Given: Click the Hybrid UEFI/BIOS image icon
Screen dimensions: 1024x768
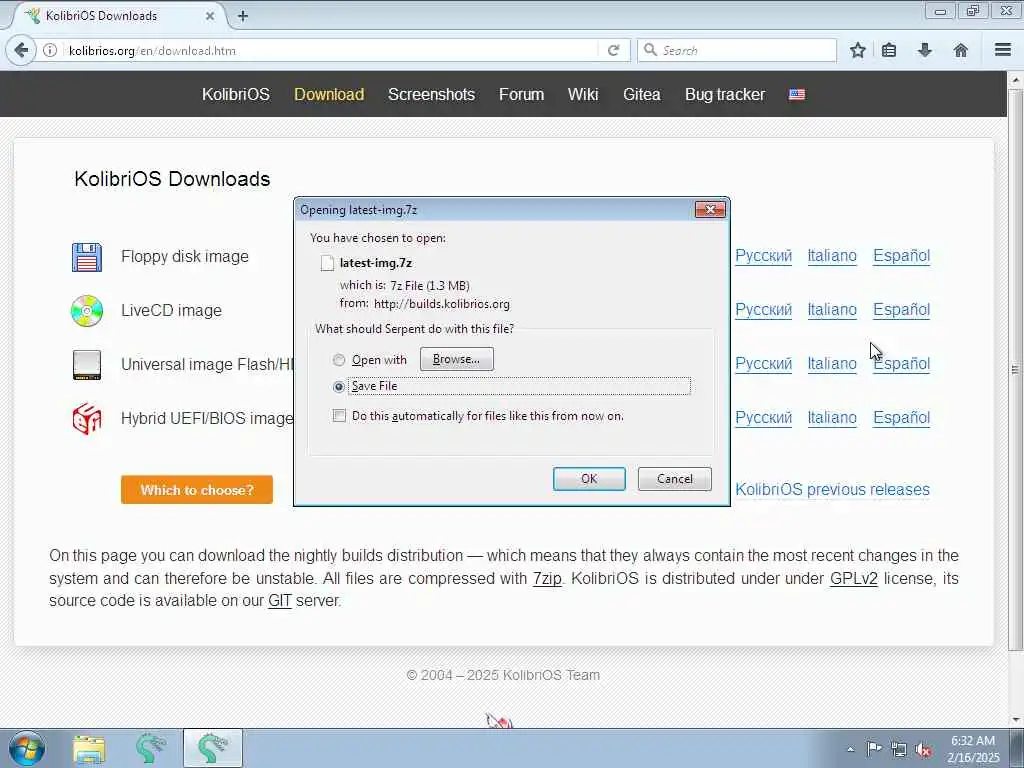Looking at the screenshot, I should [87, 419].
